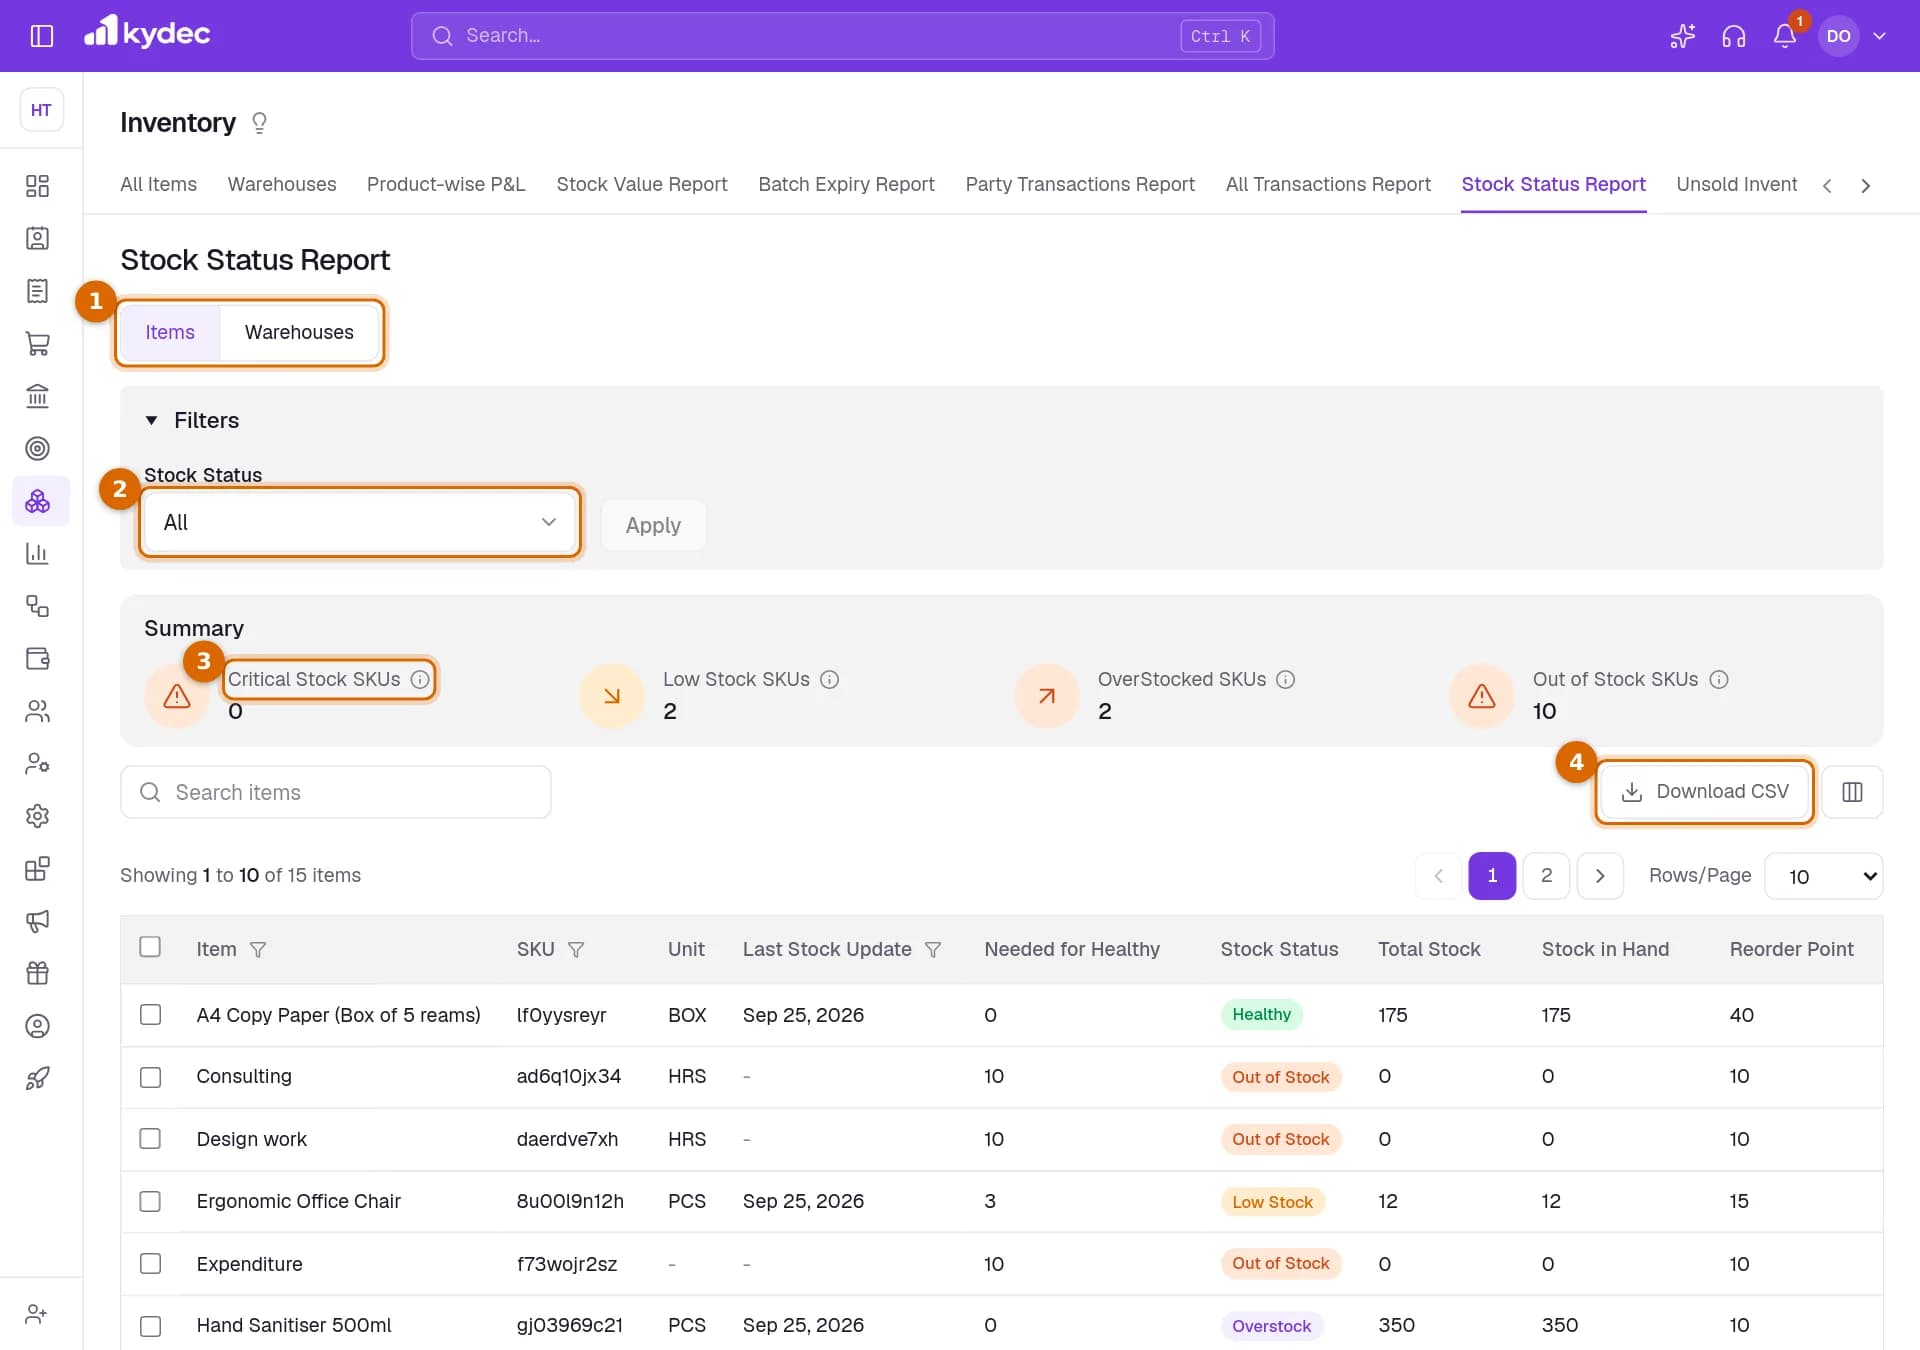1920x1350 pixels.
Task: Focus the Search items field
Action: [336, 792]
